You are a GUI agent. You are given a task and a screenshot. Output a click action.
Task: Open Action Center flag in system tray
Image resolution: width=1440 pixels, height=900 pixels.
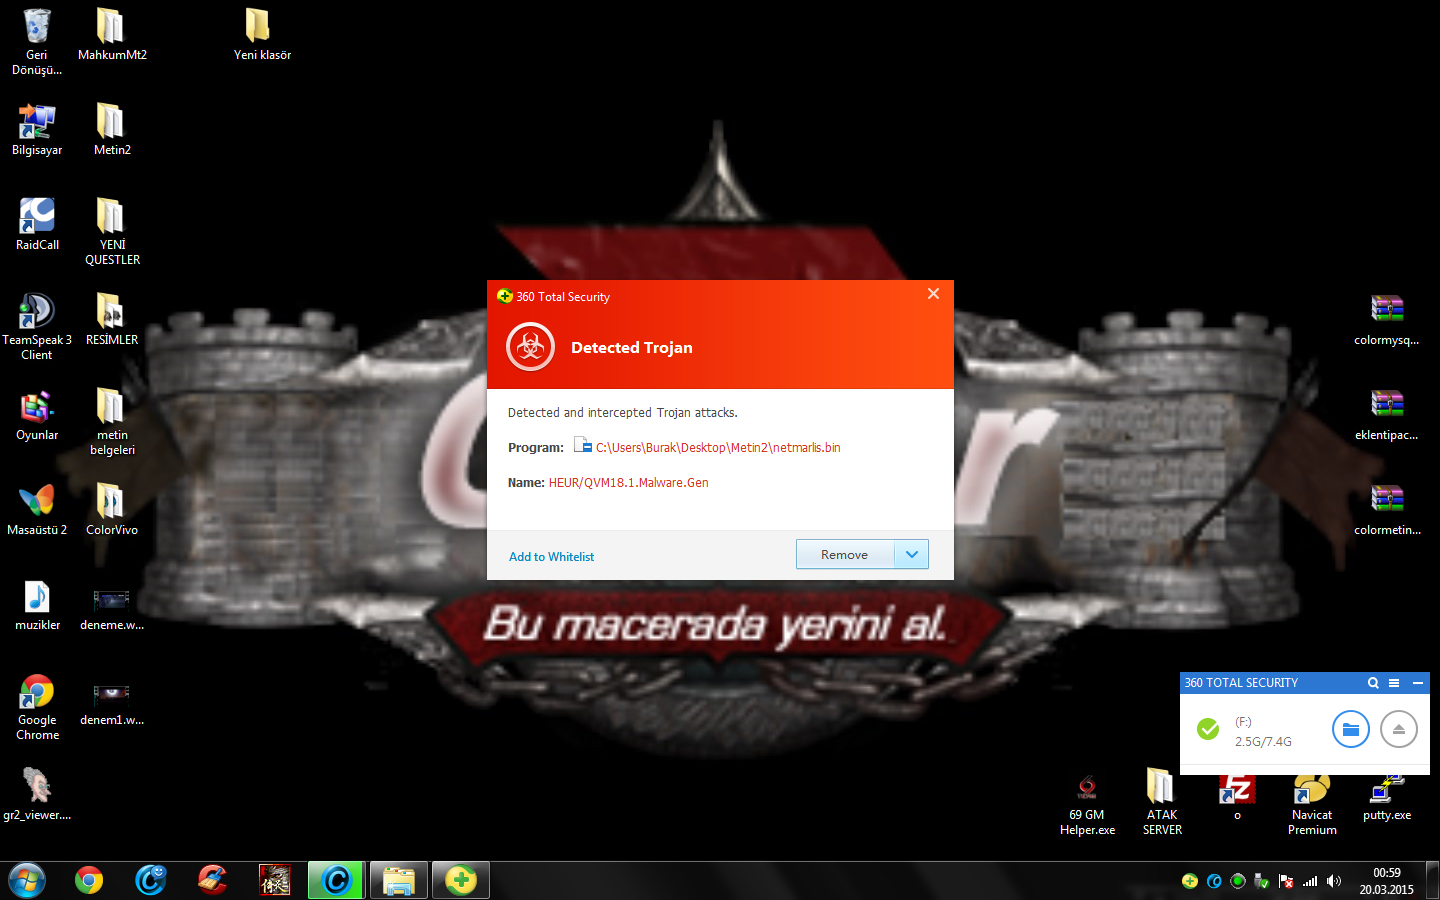point(1286,881)
